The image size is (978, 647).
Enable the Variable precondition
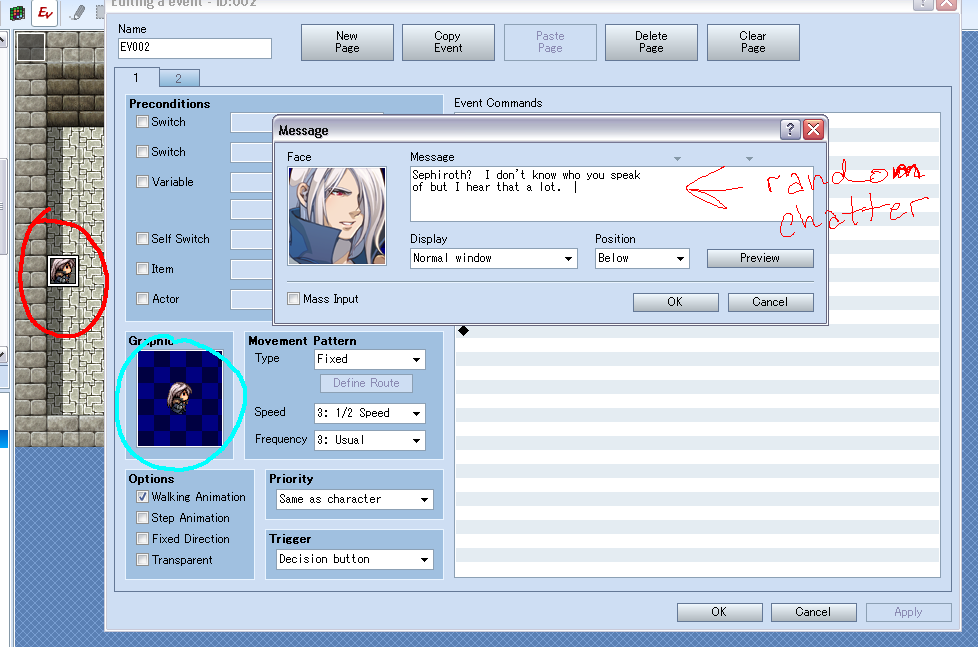tap(142, 182)
